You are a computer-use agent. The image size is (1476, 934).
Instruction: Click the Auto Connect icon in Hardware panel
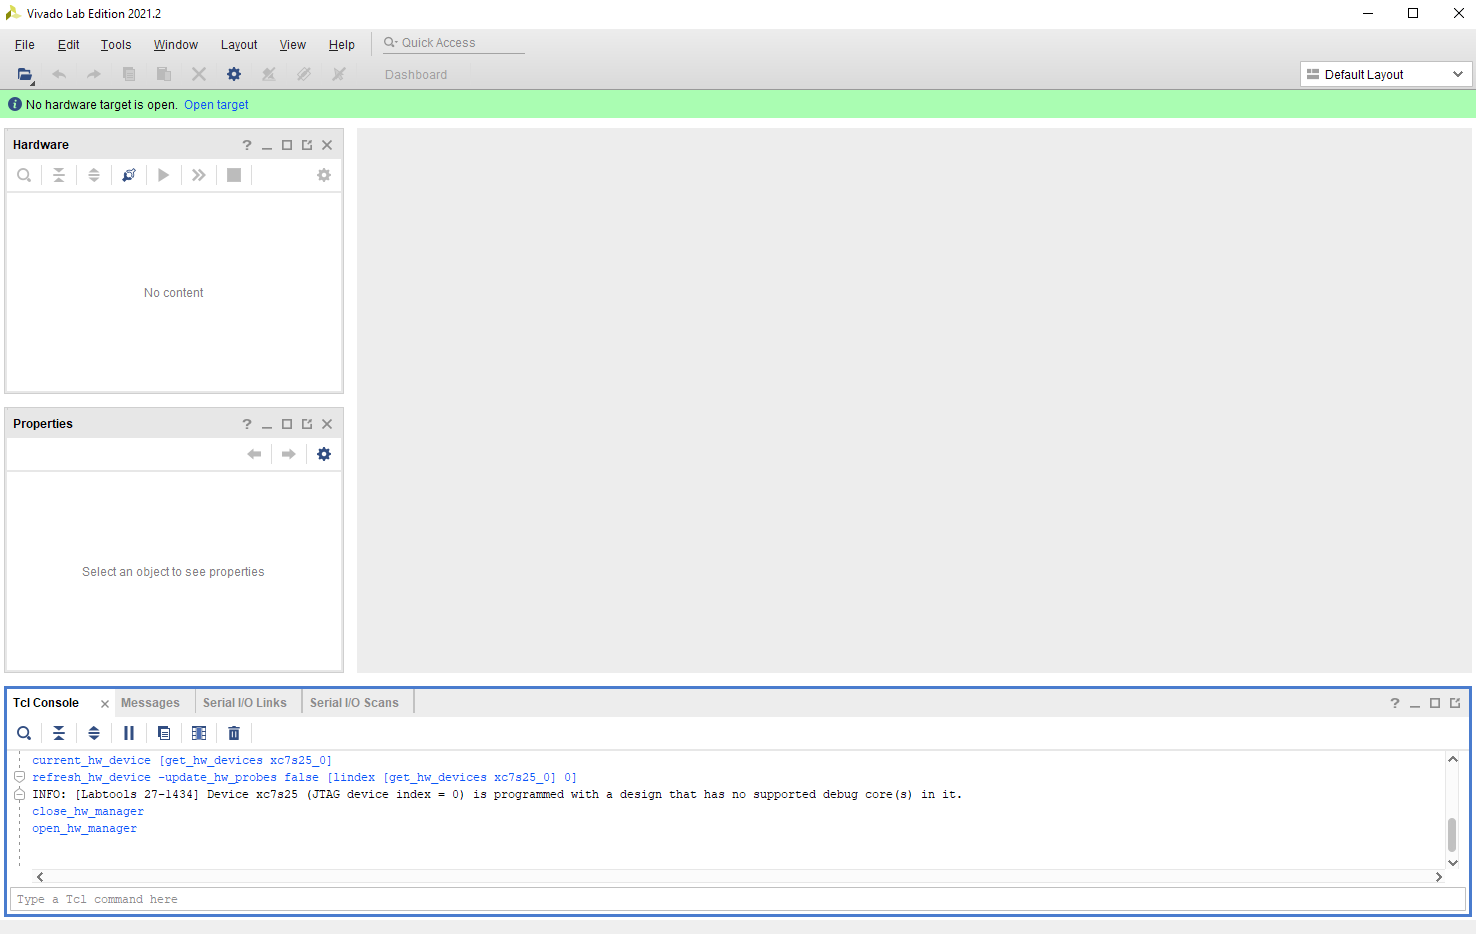pyautogui.click(x=129, y=175)
